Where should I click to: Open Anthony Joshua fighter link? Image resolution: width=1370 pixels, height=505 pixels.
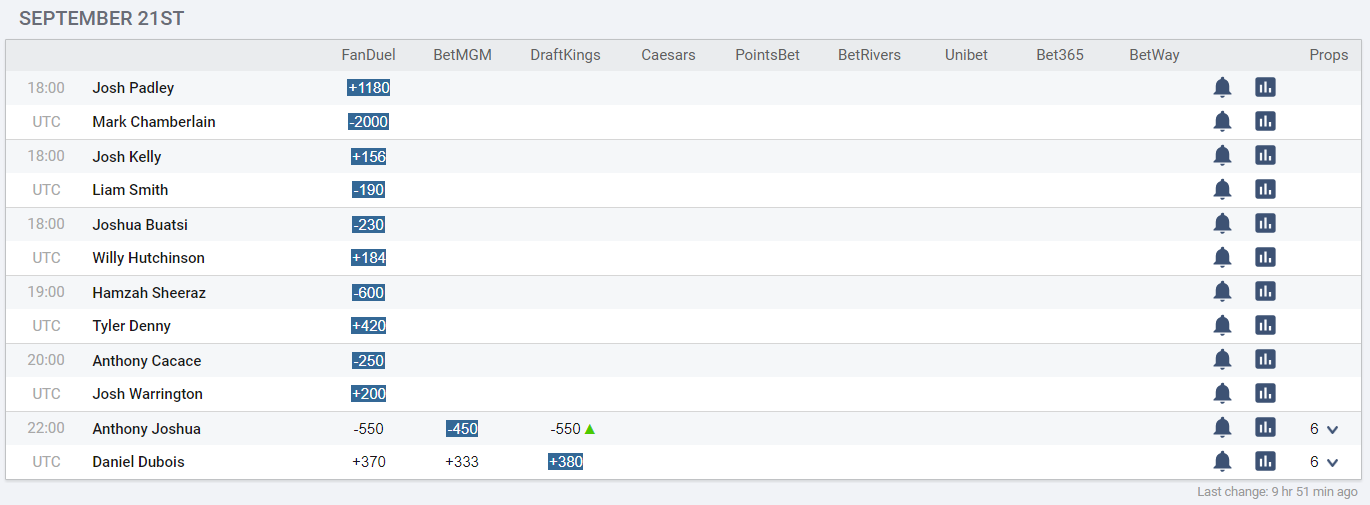point(146,429)
